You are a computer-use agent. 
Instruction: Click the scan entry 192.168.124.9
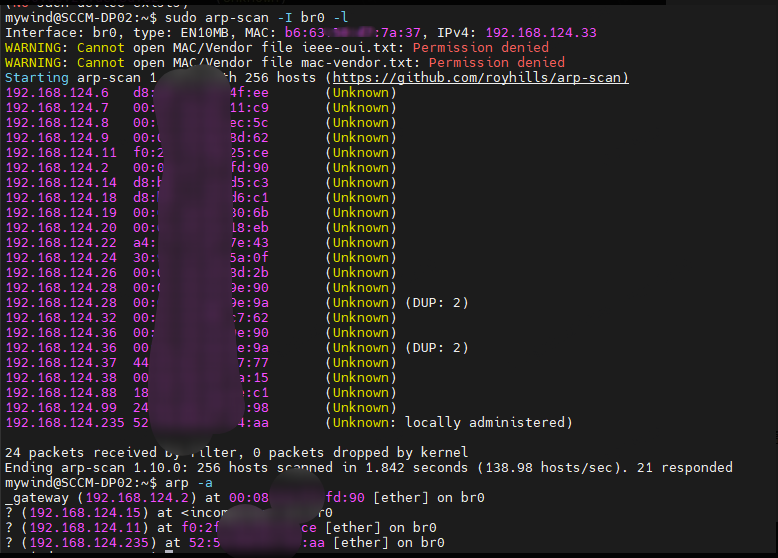tap(57, 137)
